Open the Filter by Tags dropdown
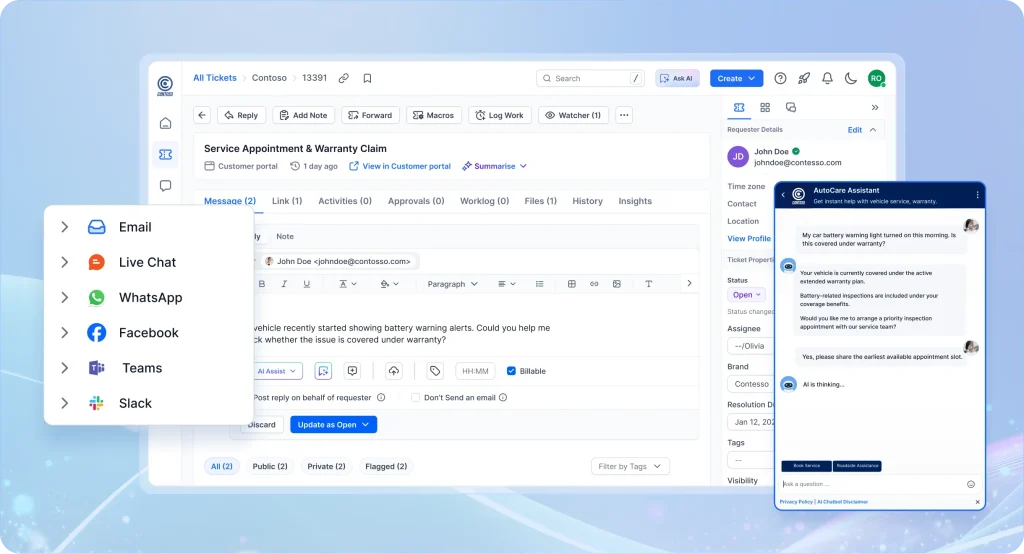The image size is (1024, 554). pos(630,466)
